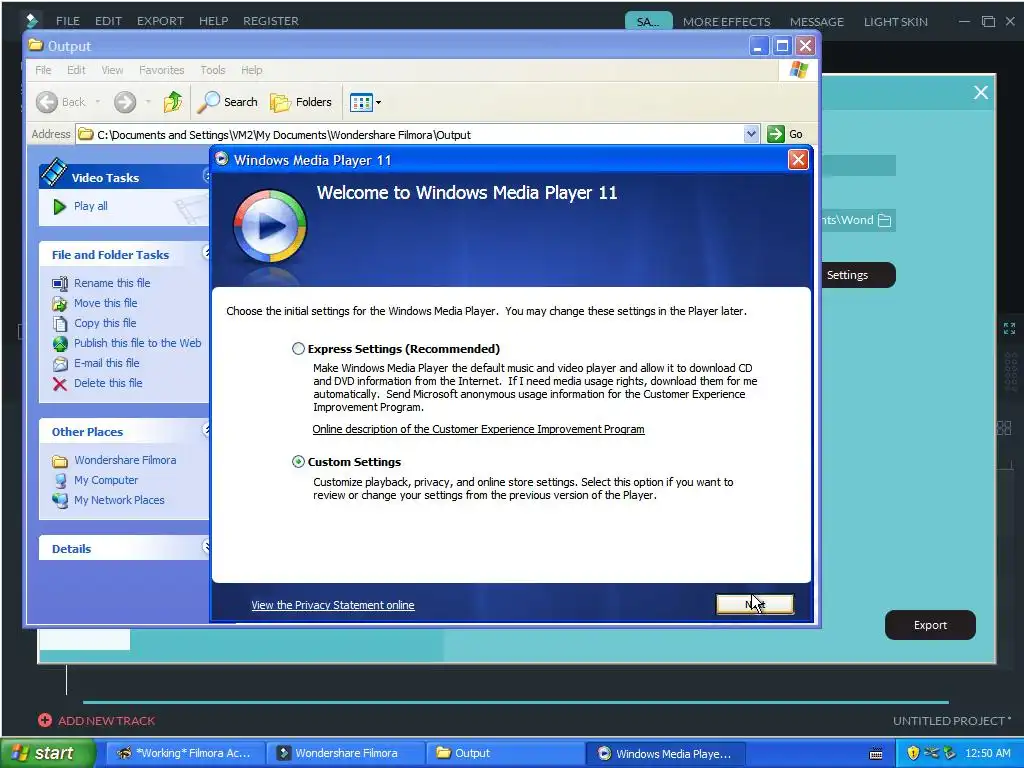The height and width of the screenshot is (768, 1024).
Task: Click the Move this file icon
Action: click(59, 304)
